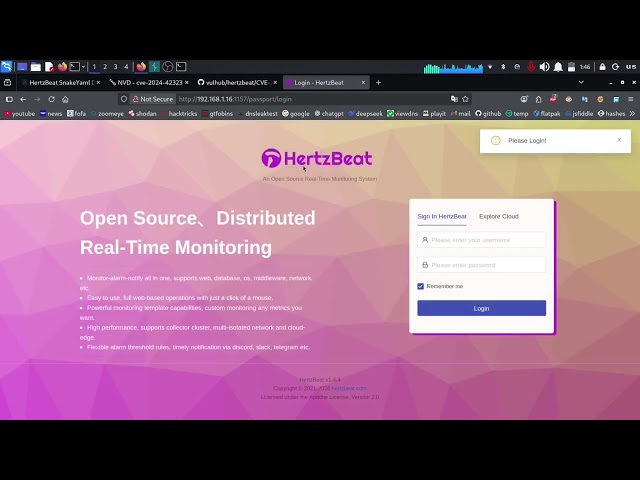Viewport: 640px width, 480px height.
Task: Open the Bluetooth tray icon
Action: tap(503, 67)
